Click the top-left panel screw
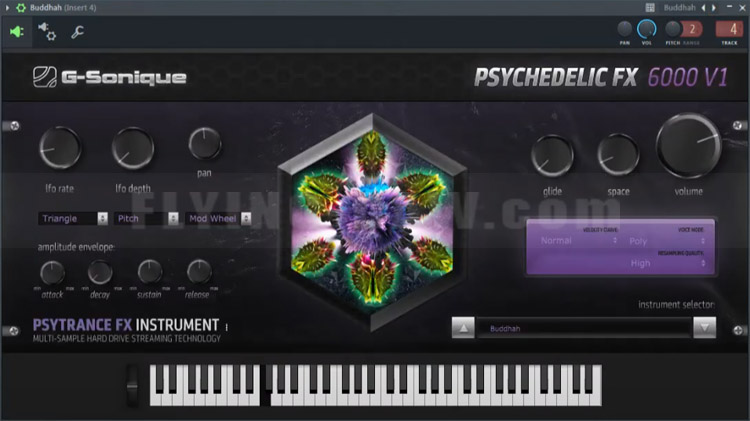This screenshot has height=421, width=750. (14, 126)
